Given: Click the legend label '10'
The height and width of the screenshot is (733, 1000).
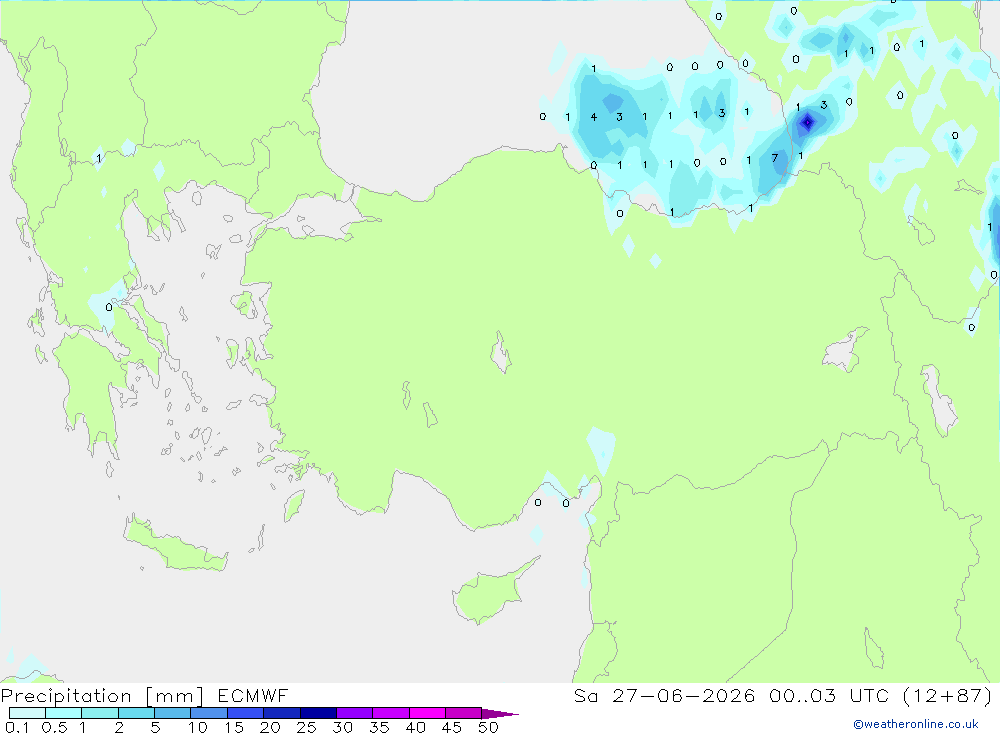Looking at the screenshot, I should 198,727.
